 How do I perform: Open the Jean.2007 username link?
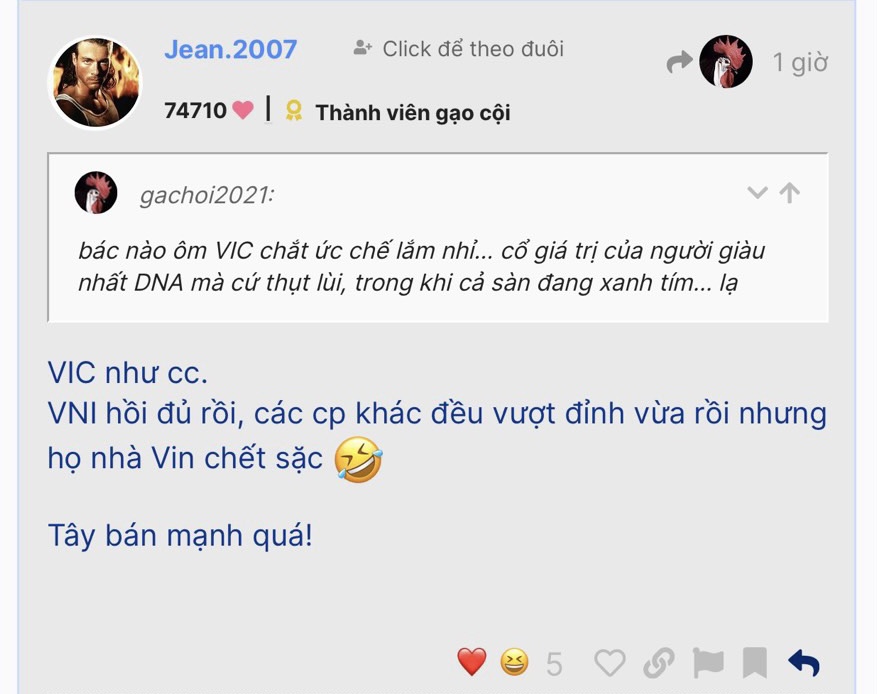[x=230, y=49]
